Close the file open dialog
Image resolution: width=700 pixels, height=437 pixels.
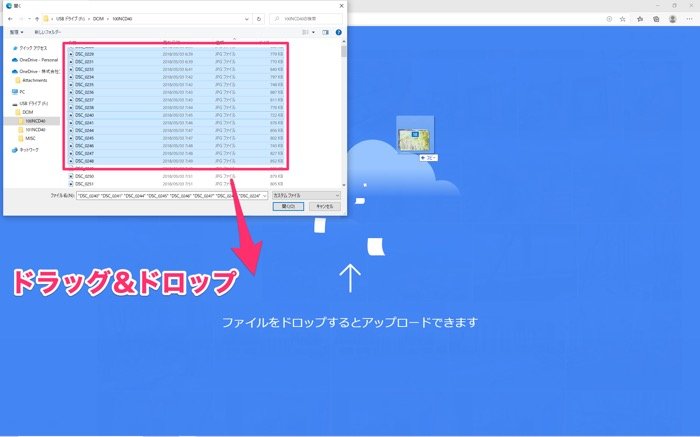tap(342, 6)
